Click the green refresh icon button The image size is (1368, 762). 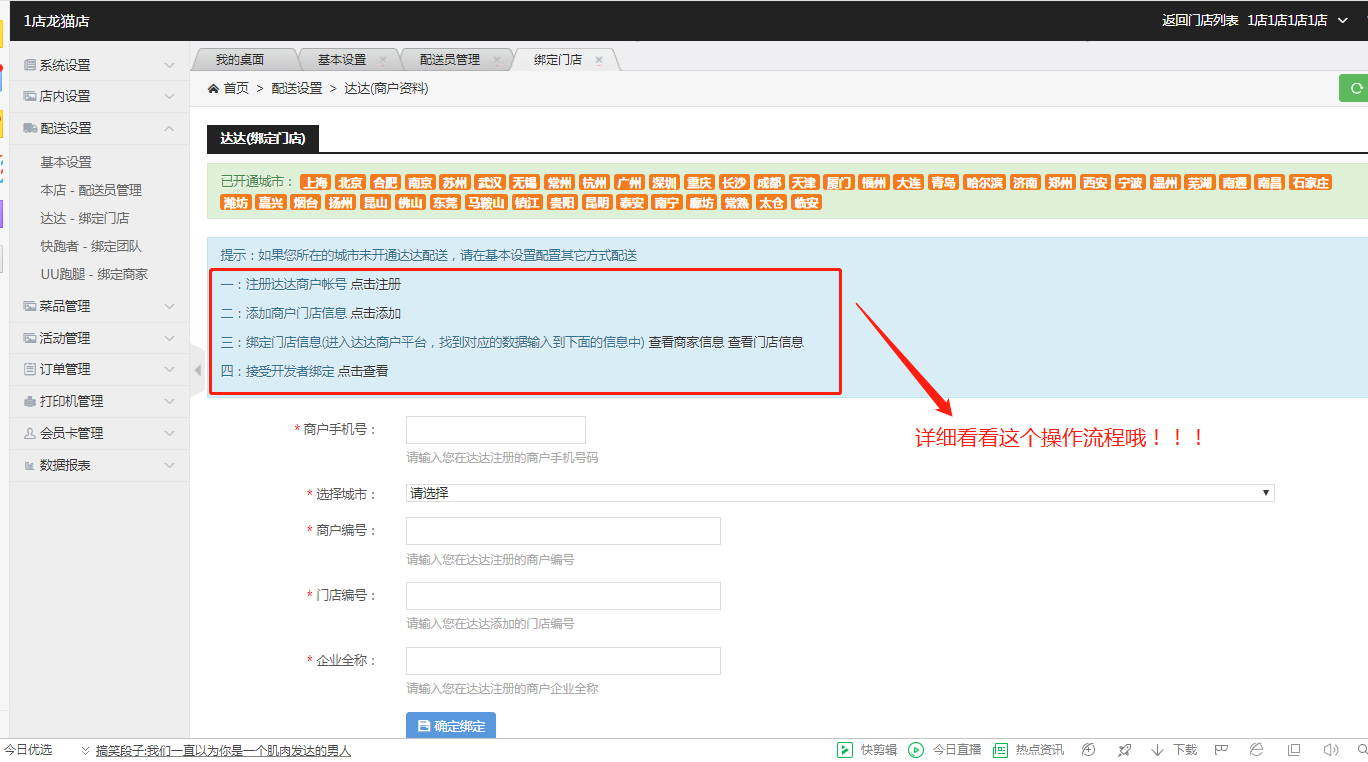(1356, 88)
